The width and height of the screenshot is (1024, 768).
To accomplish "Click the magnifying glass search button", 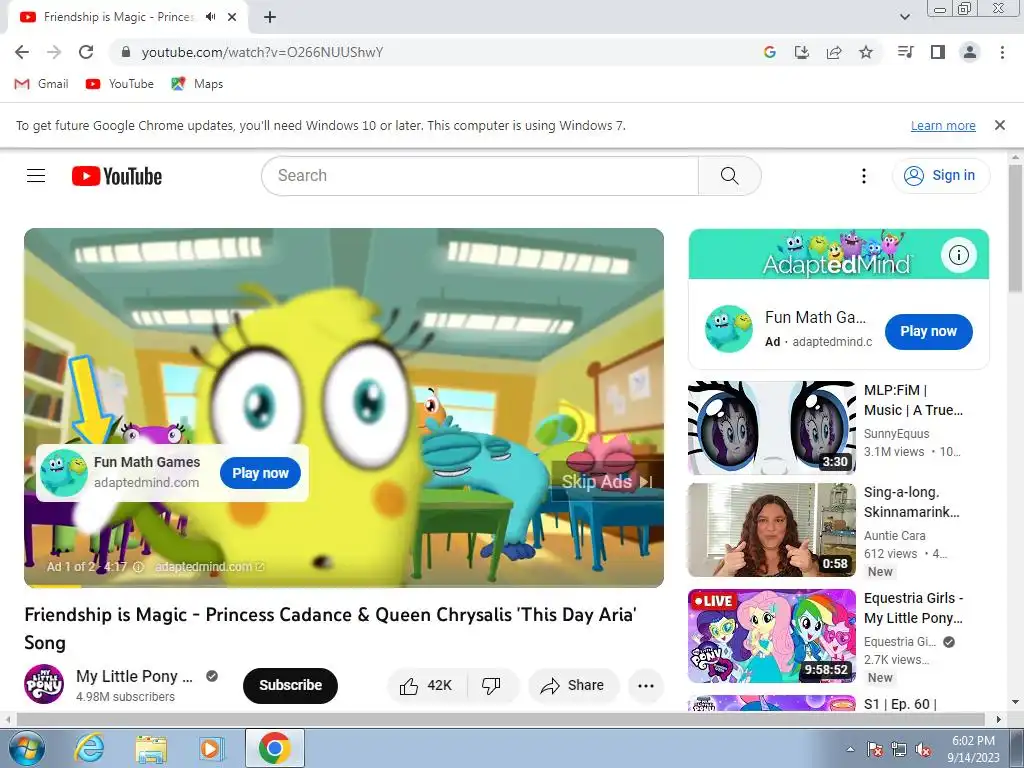I will coord(729,176).
